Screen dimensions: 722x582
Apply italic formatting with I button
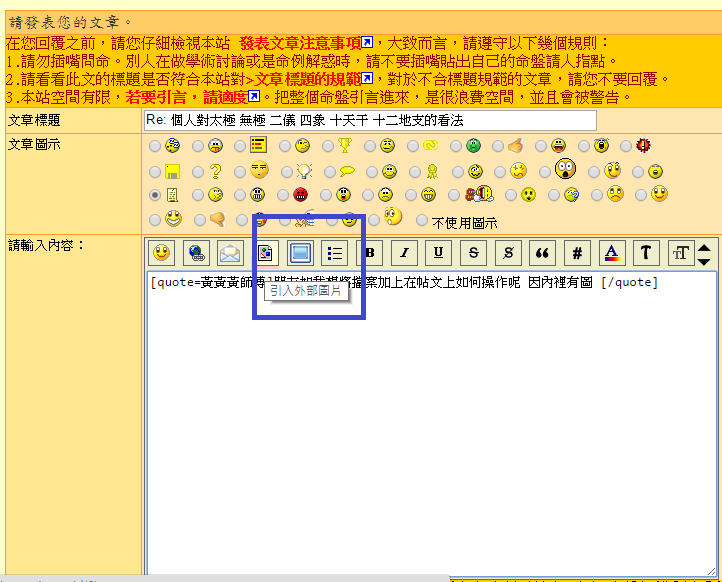pyautogui.click(x=404, y=253)
